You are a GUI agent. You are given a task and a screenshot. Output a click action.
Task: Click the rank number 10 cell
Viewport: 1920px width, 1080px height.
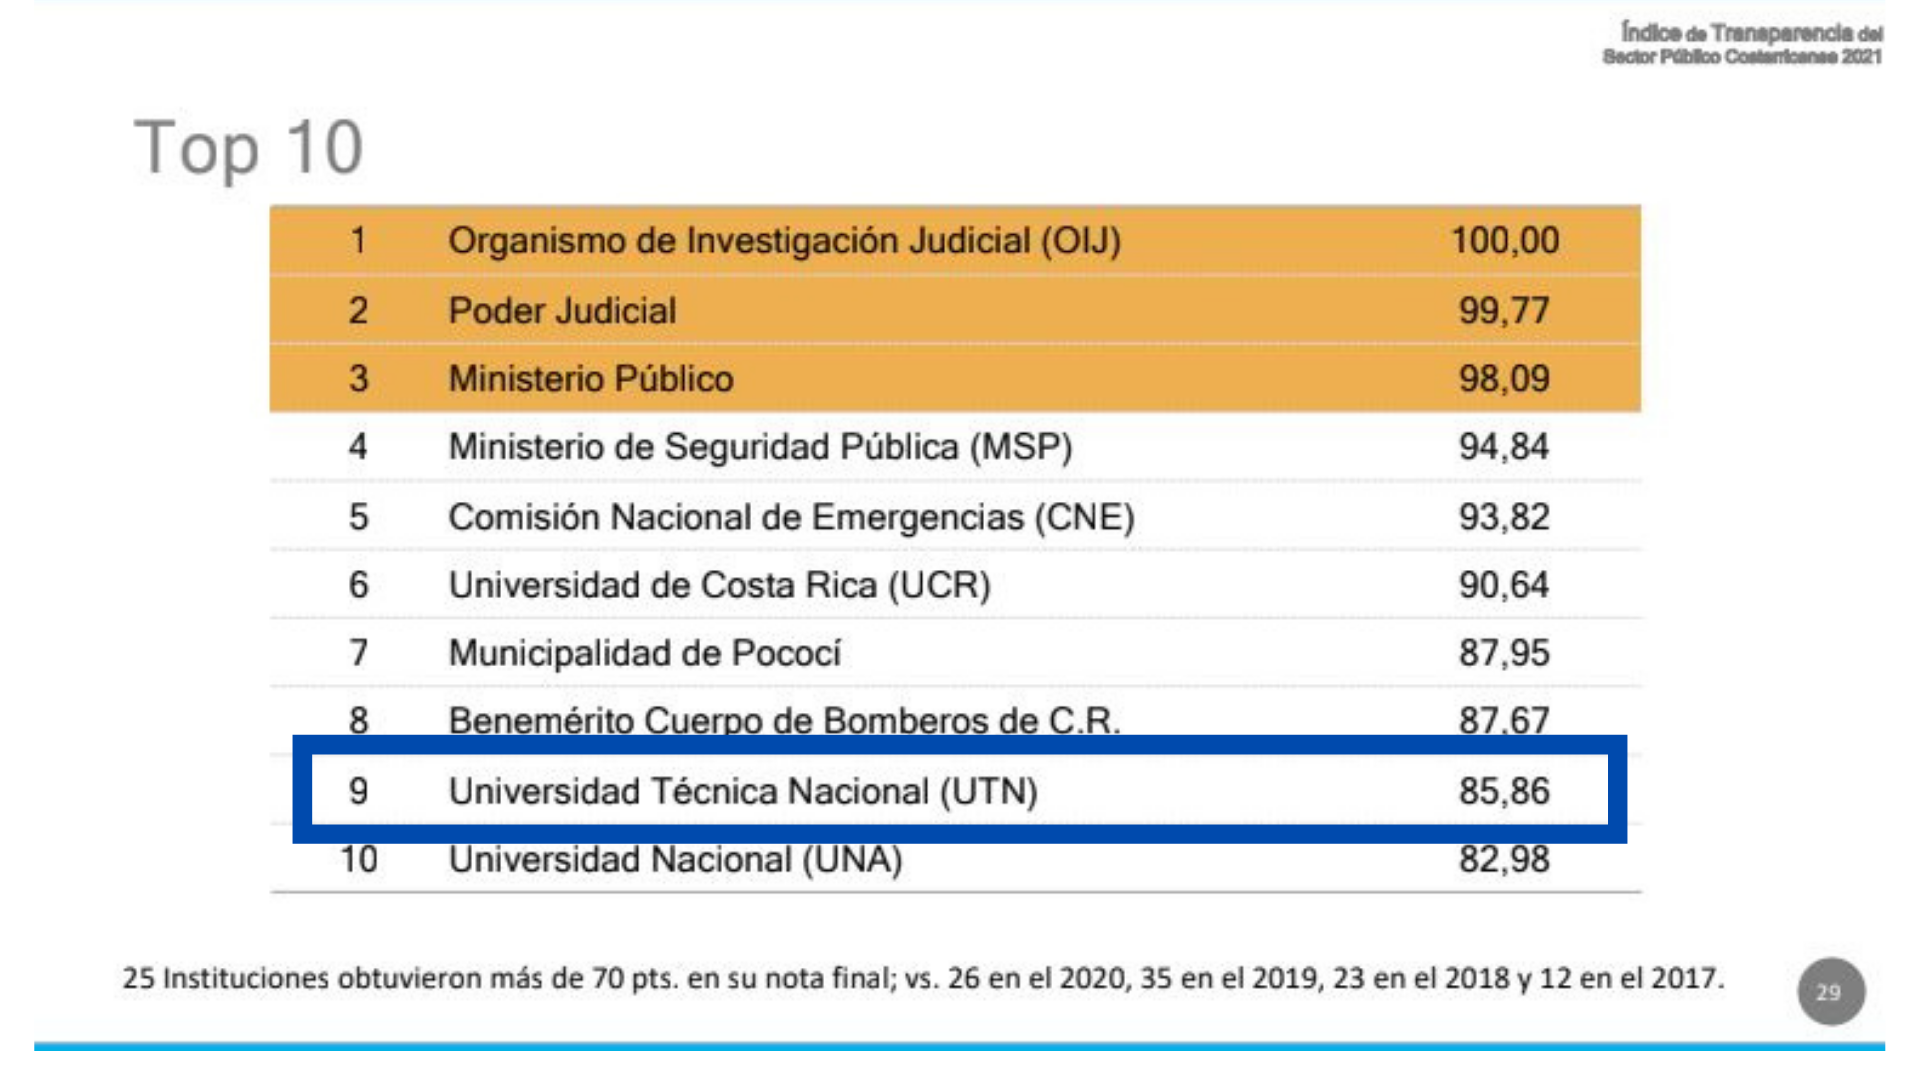click(358, 860)
